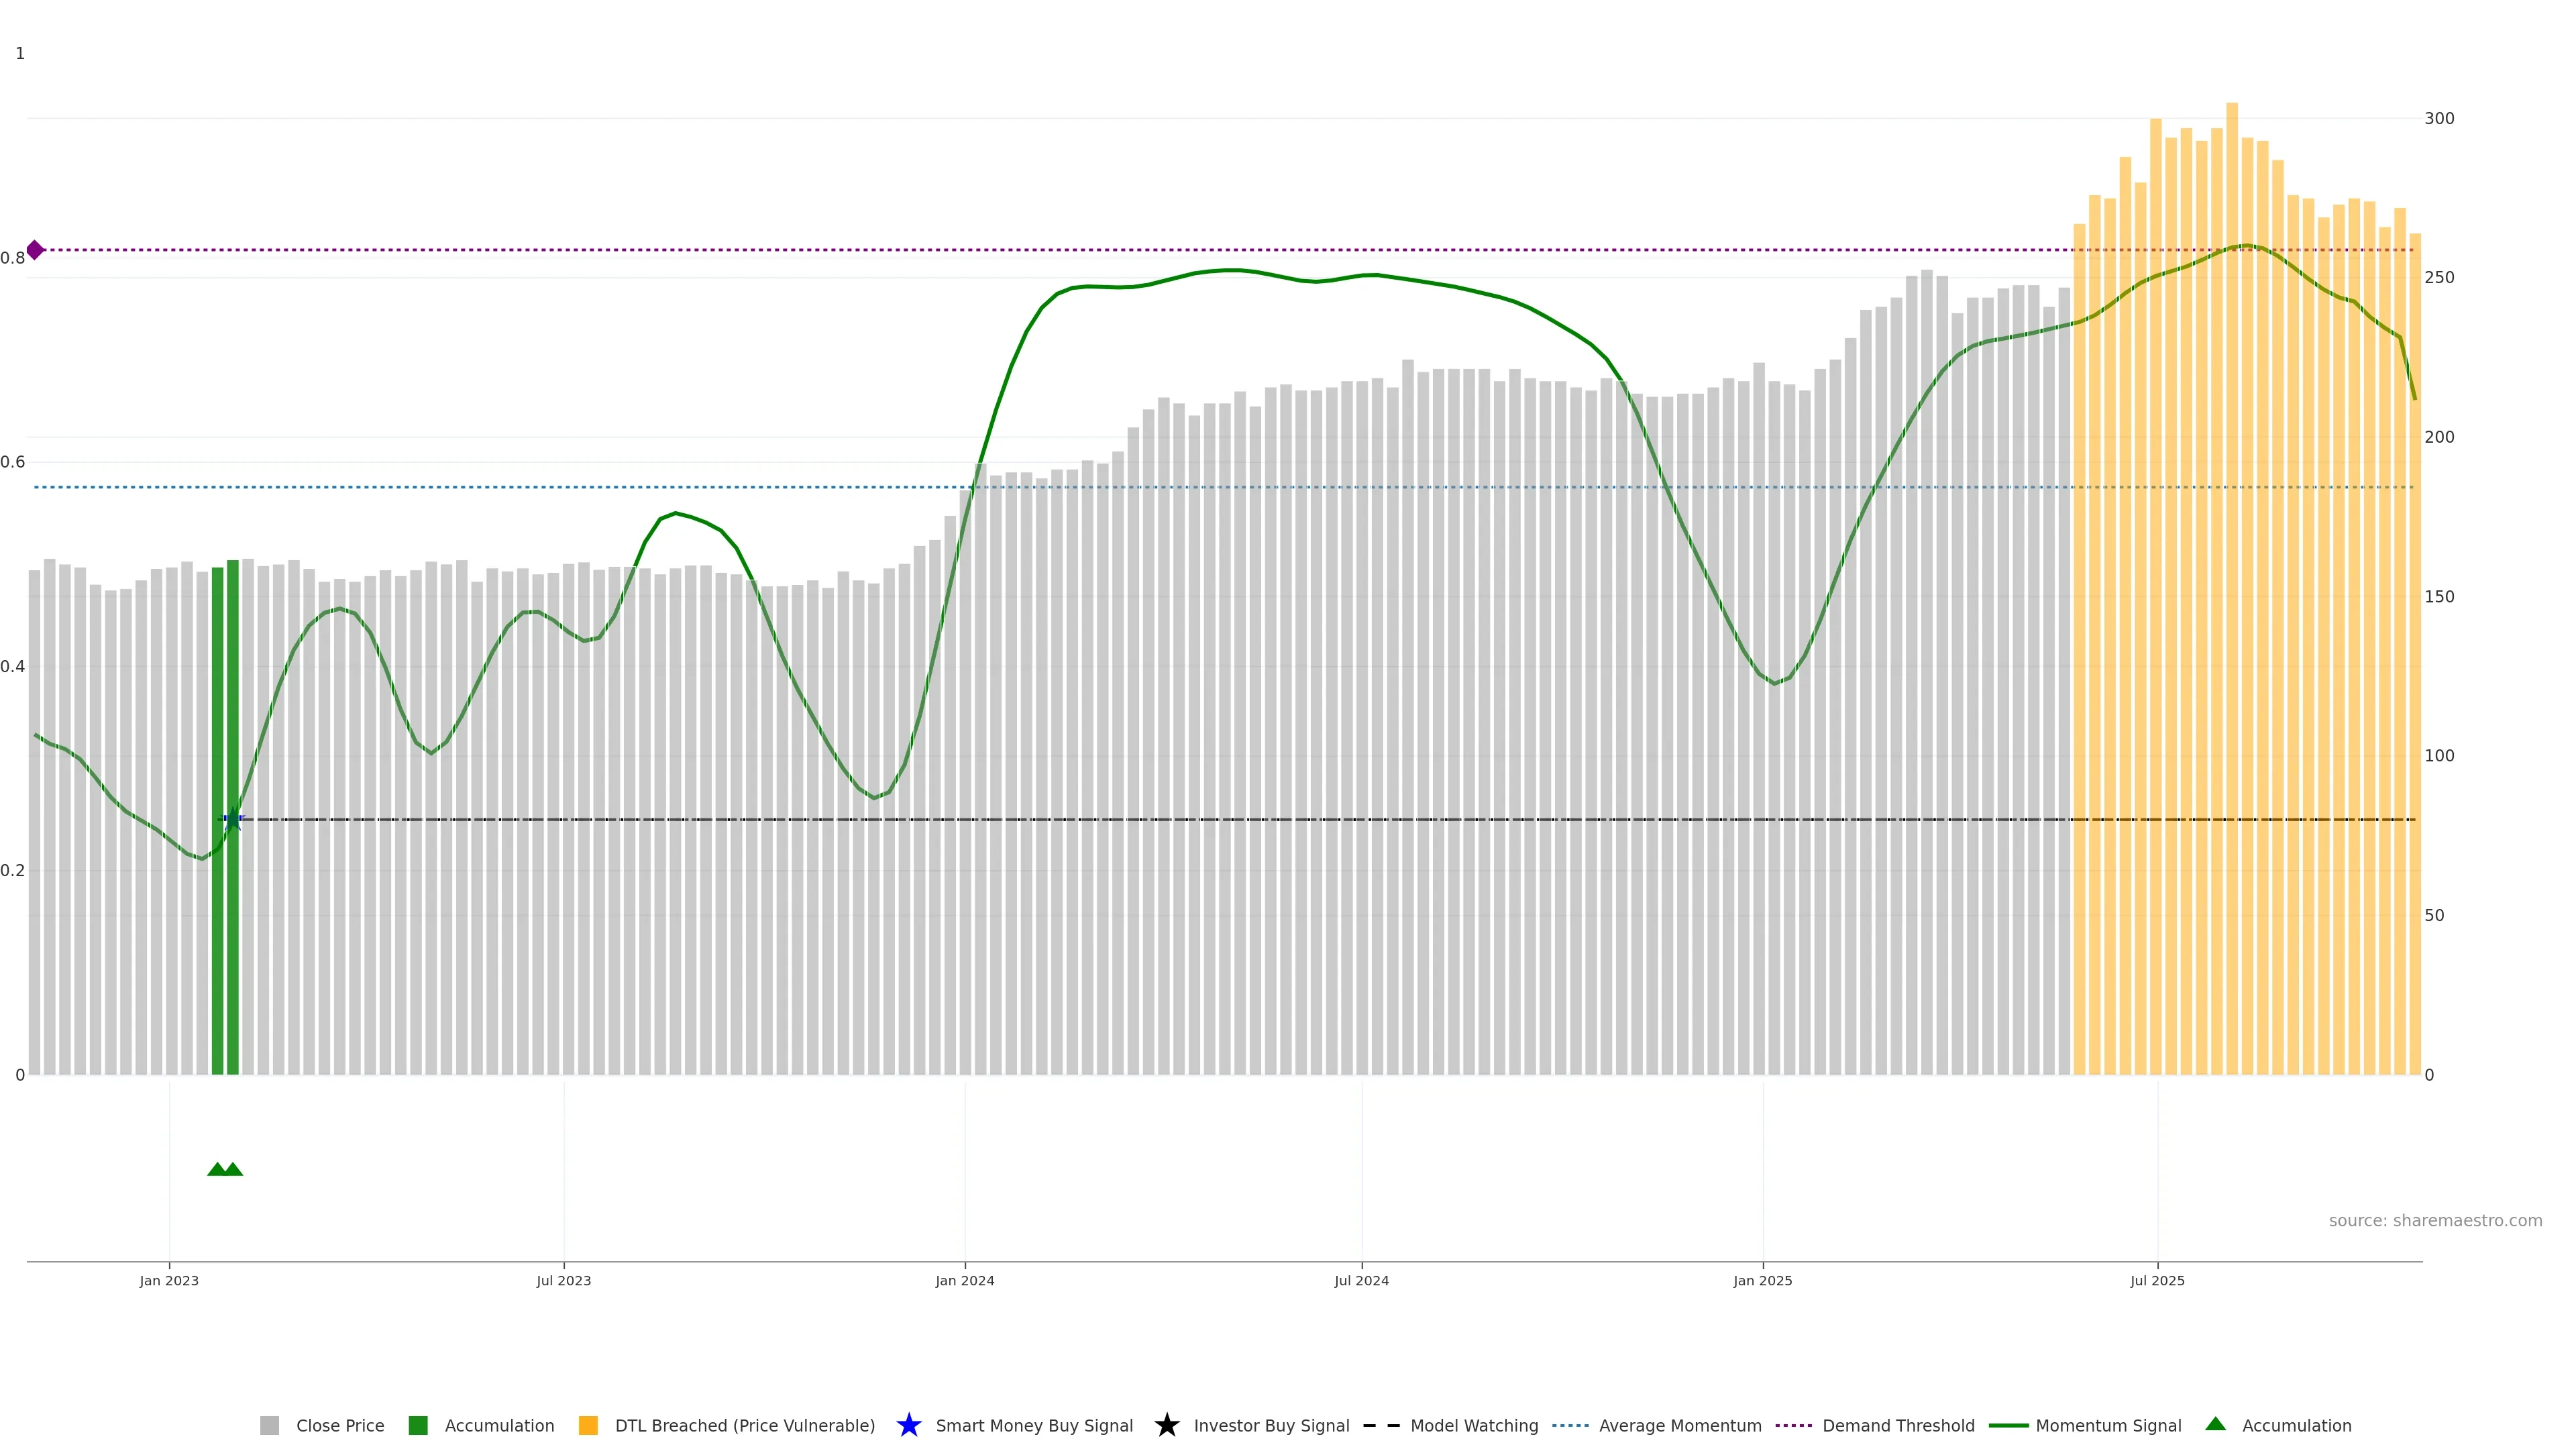Click the Jul 2025 axis label
Viewport: 2576px width, 1449px height.
click(2157, 1280)
